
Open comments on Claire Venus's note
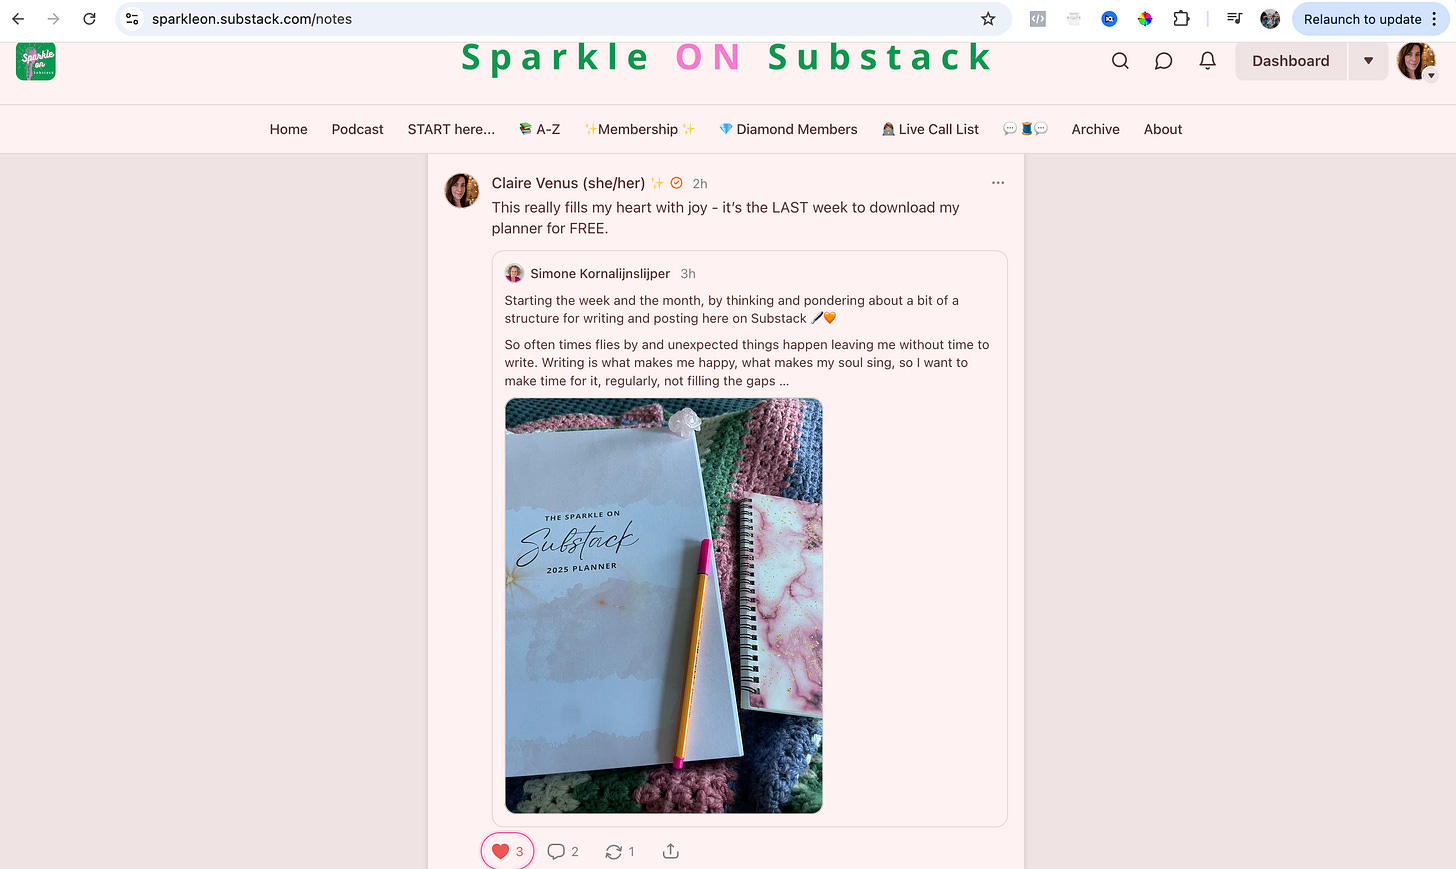click(x=563, y=851)
